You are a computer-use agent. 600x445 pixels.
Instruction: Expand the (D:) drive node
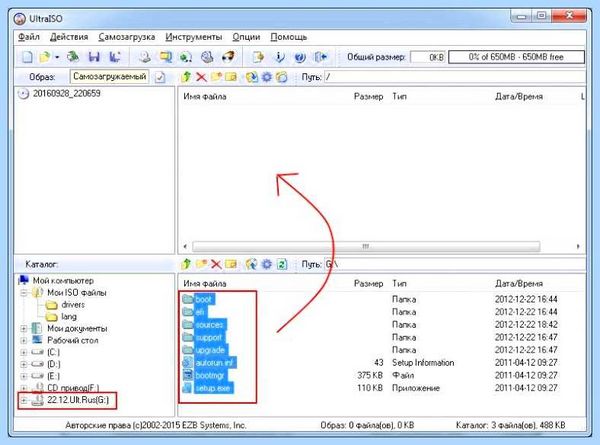pyautogui.click(x=24, y=364)
